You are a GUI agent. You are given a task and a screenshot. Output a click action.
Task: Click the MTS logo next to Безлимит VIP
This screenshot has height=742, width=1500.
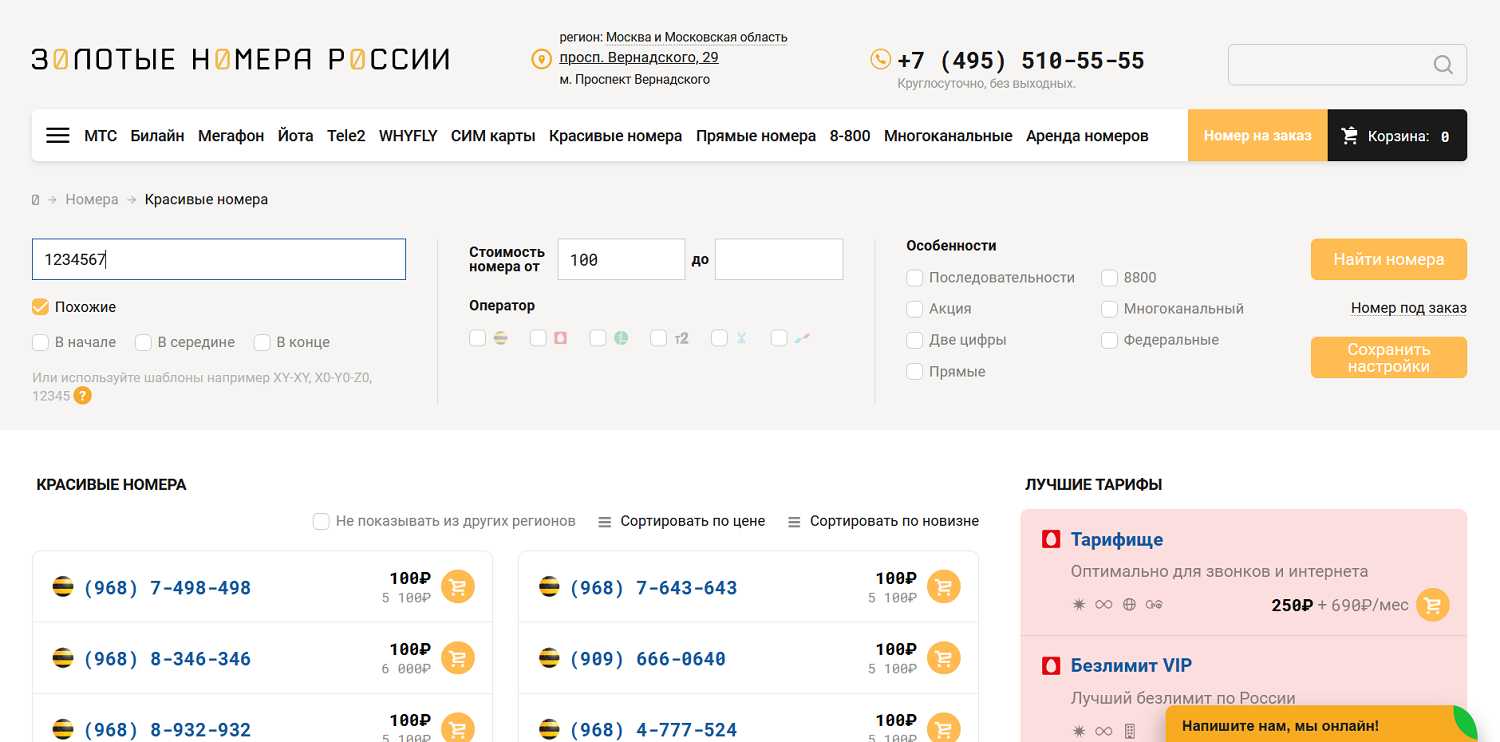pos(1051,665)
